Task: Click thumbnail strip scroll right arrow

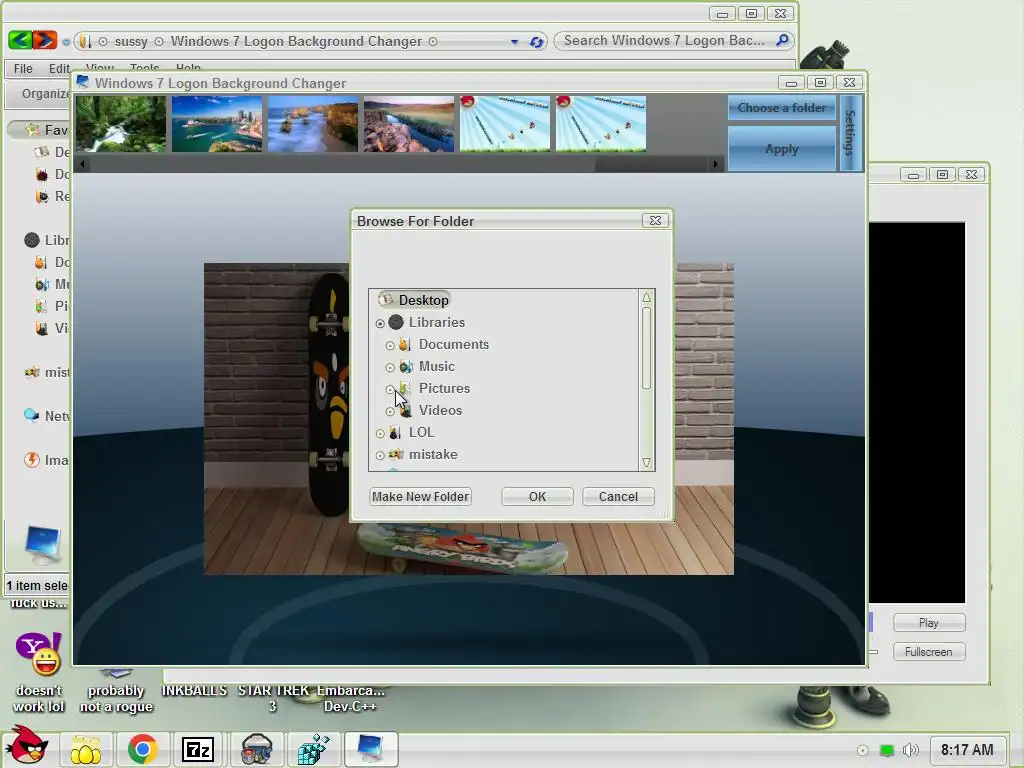Action: [x=716, y=164]
